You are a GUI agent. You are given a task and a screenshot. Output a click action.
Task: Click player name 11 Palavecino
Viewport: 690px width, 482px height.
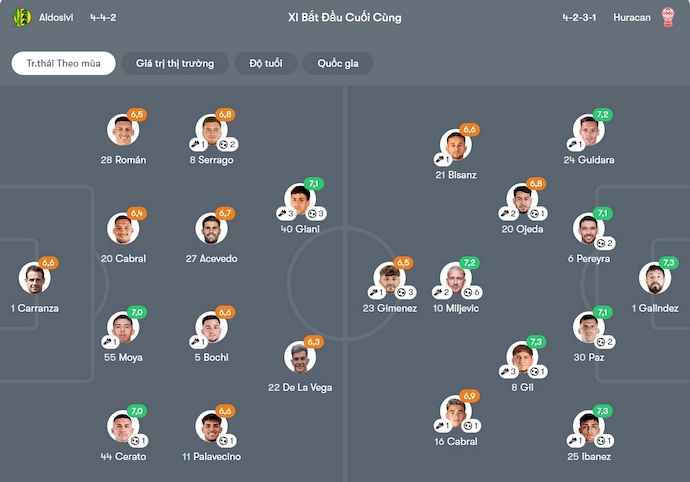point(214,456)
